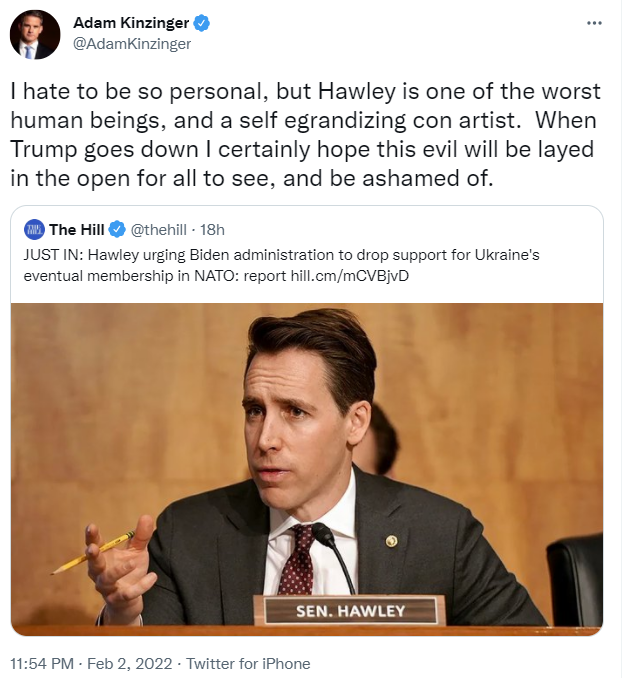Click the main tweet text about Hawley
625x678 pixels.
[305, 135]
